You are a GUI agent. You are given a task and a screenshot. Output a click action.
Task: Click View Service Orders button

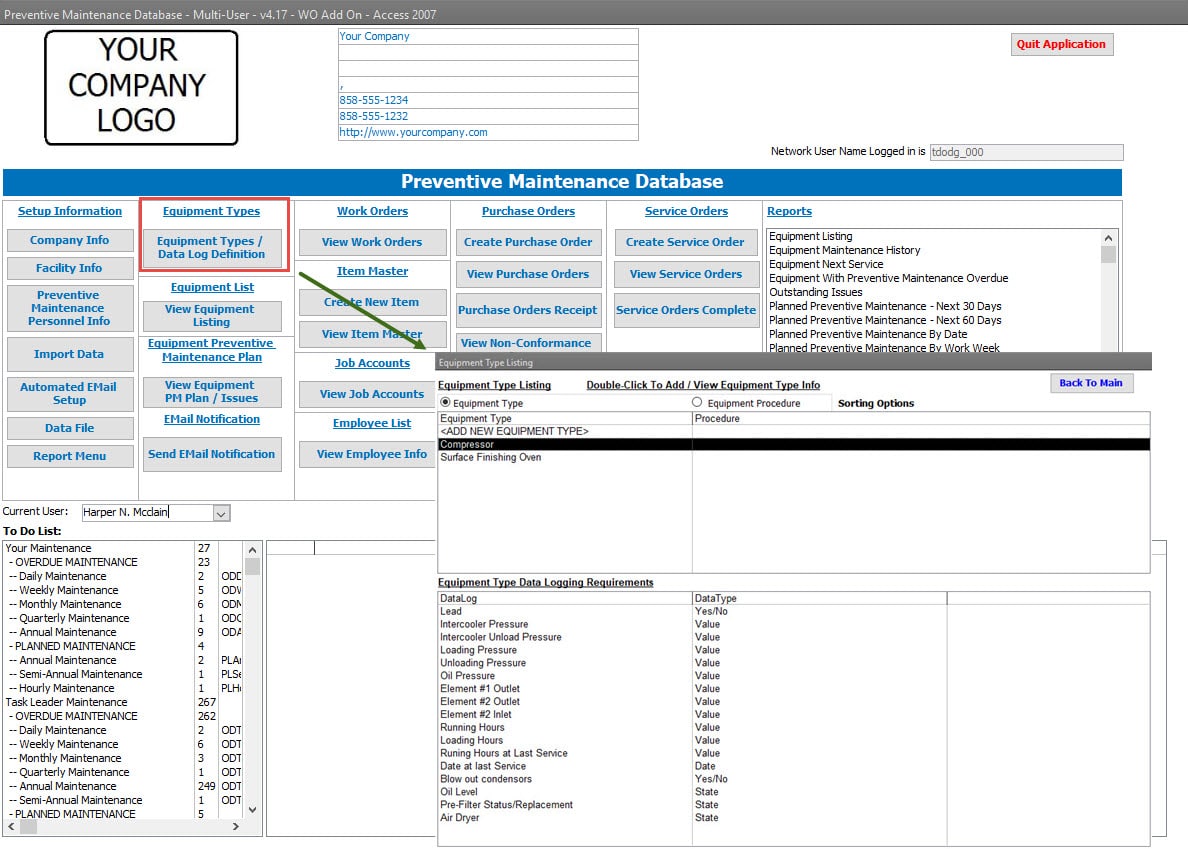pyautogui.click(x=686, y=274)
